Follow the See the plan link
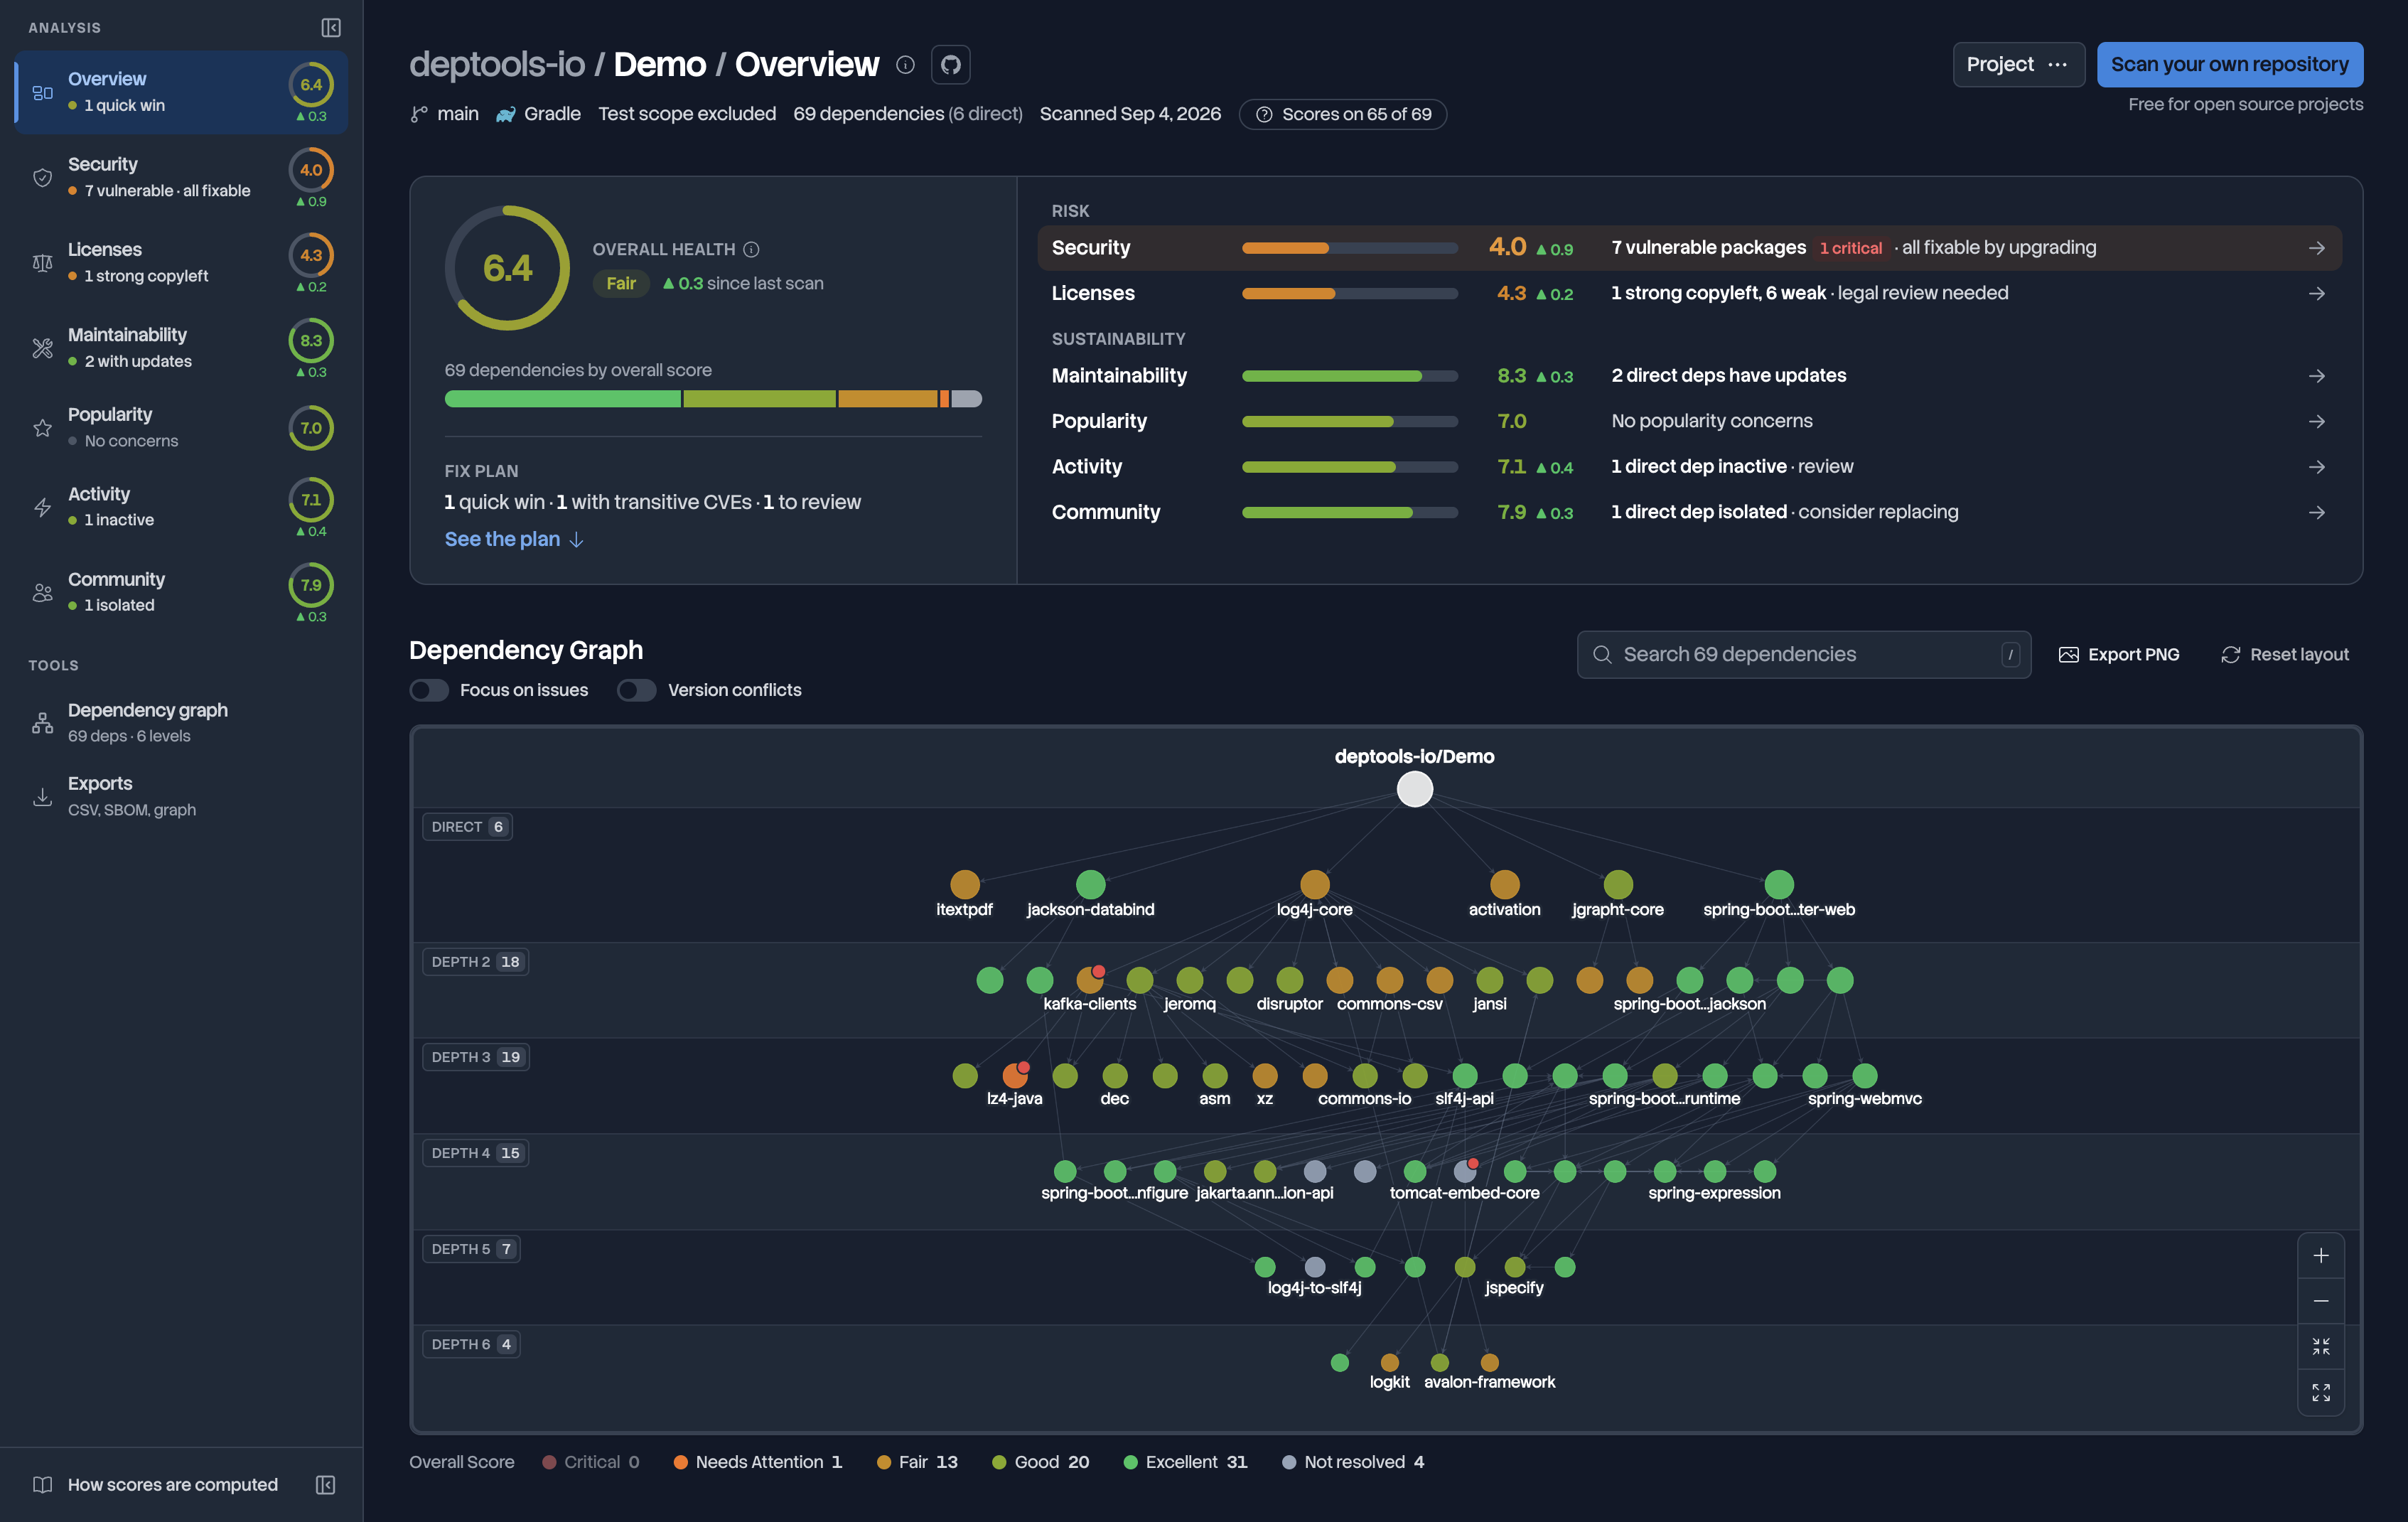The width and height of the screenshot is (2408, 1522). [x=514, y=539]
